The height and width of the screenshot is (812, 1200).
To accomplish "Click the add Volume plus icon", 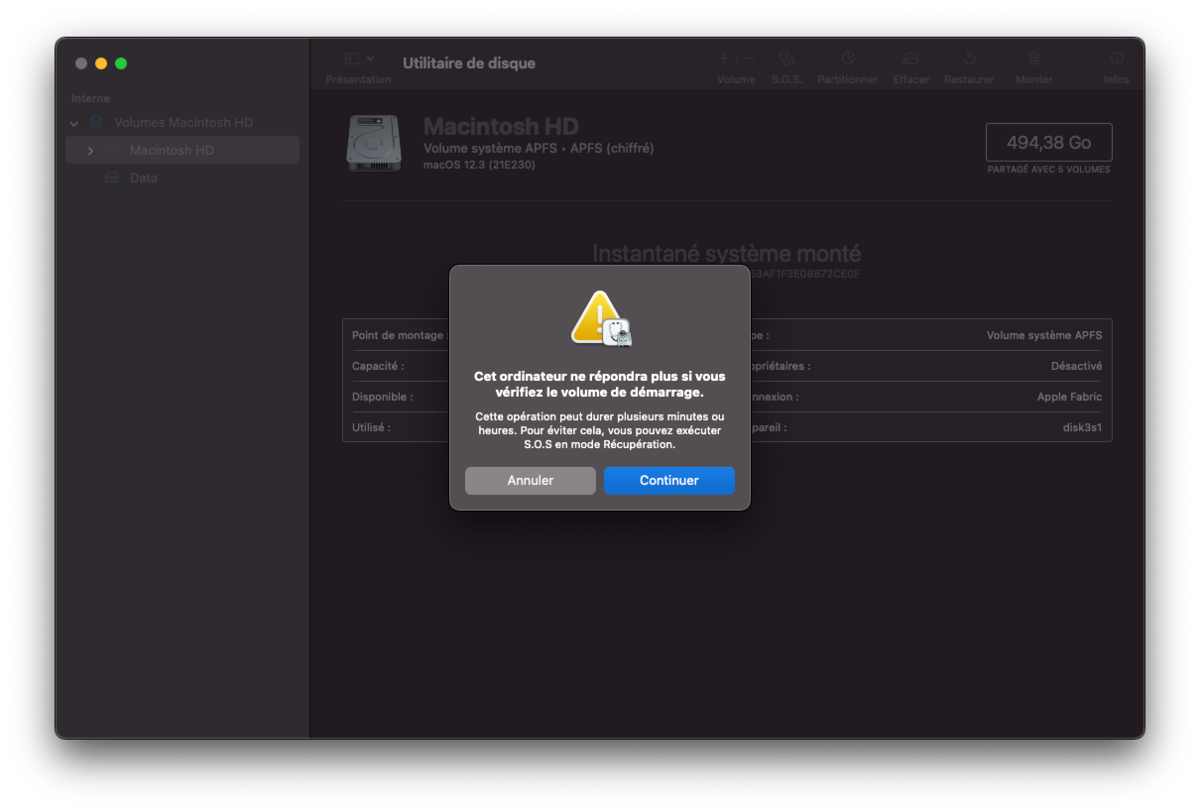I will click(x=724, y=59).
